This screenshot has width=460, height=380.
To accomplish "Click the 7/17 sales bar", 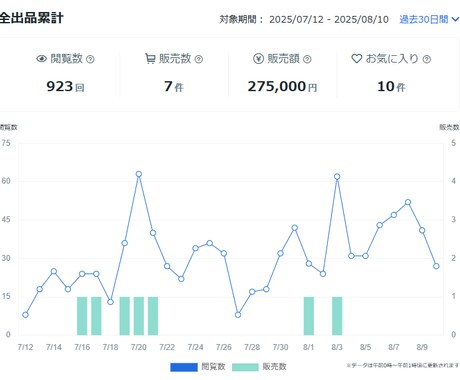I will [x=96, y=316].
